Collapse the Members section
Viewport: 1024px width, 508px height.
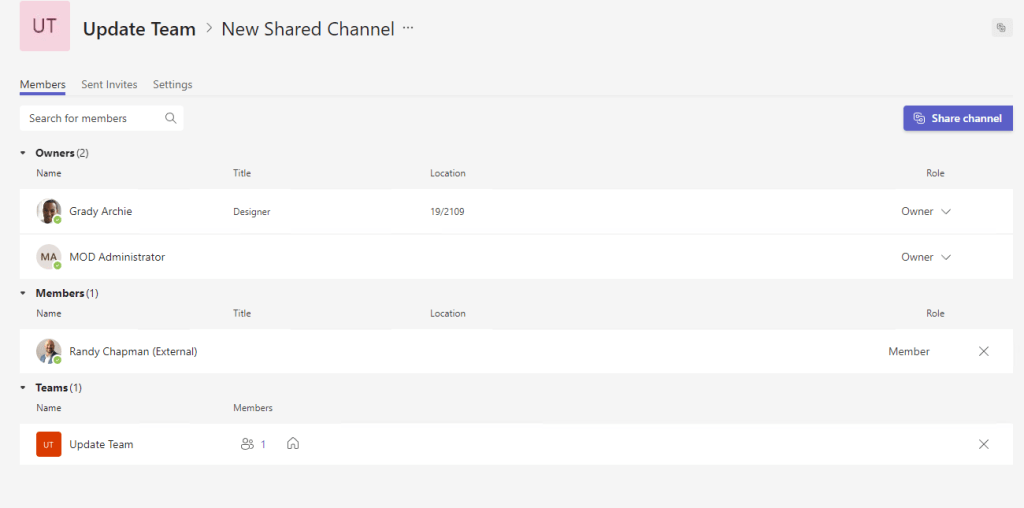pyautogui.click(x=24, y=293)
